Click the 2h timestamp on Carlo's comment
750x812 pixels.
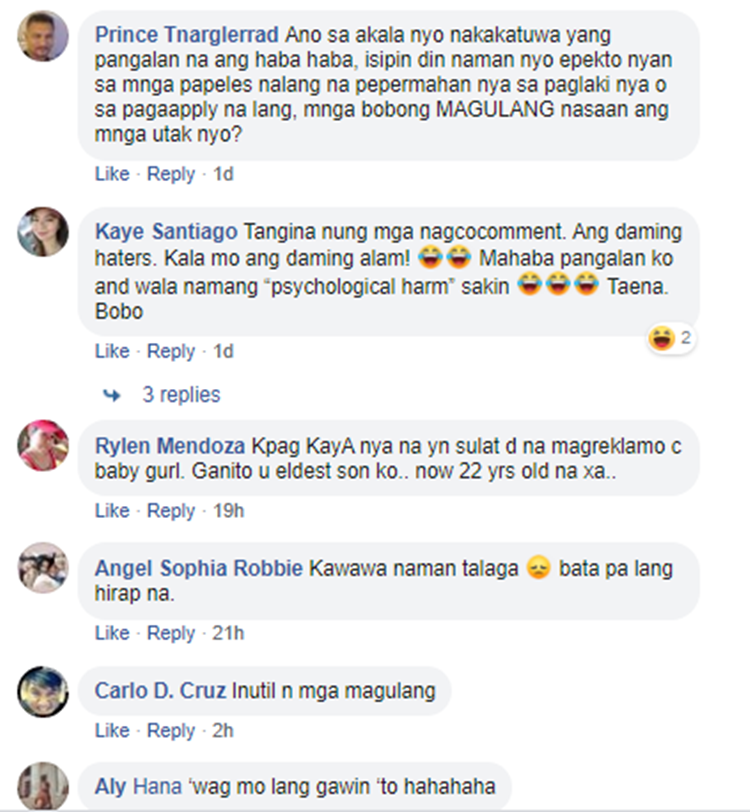tap(223, 730)
